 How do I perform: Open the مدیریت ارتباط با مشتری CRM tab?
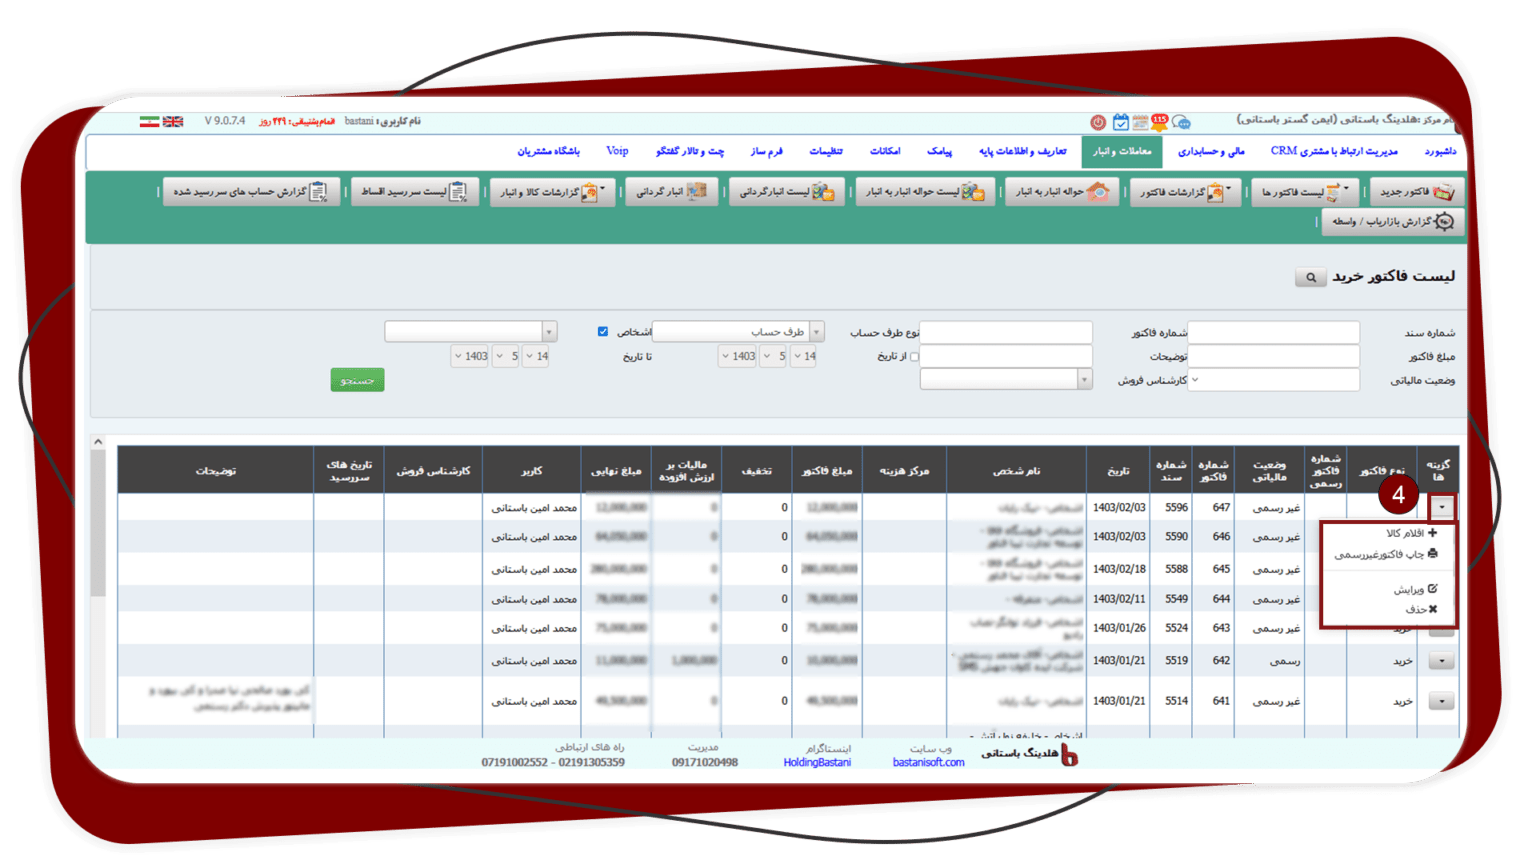[x=1334, y=152]
